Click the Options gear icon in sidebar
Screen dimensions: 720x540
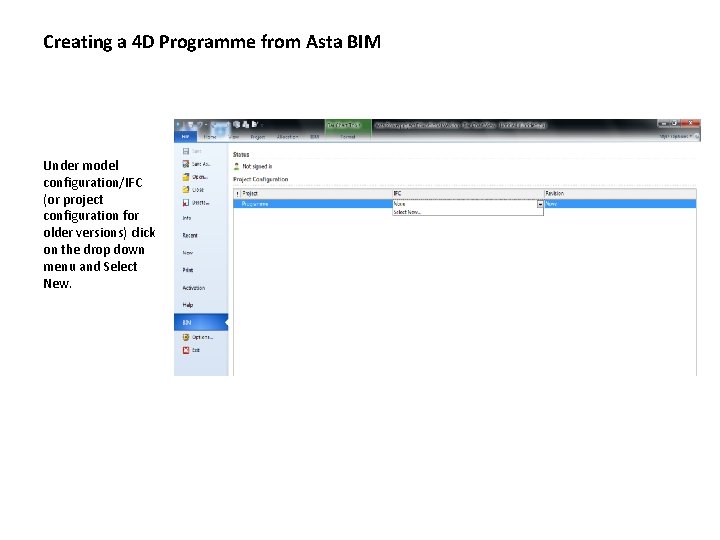(186, 337)
